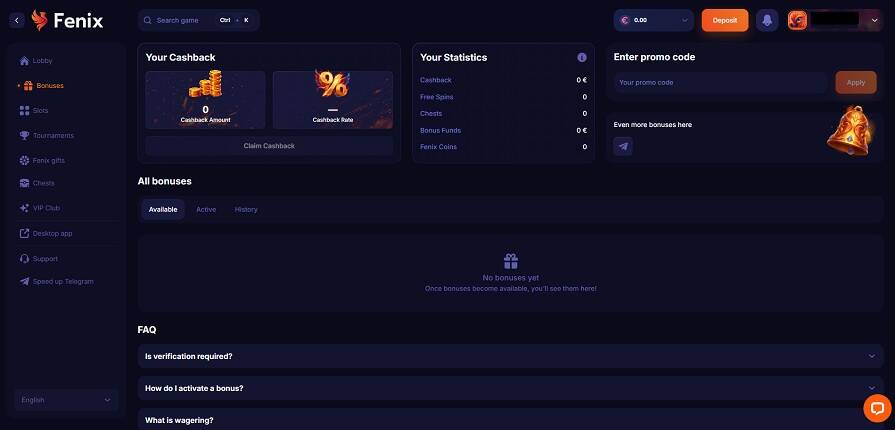This screenshot has height=430, width=895.
Task: Click the orange Deposit button
Action: click(725, 20)
